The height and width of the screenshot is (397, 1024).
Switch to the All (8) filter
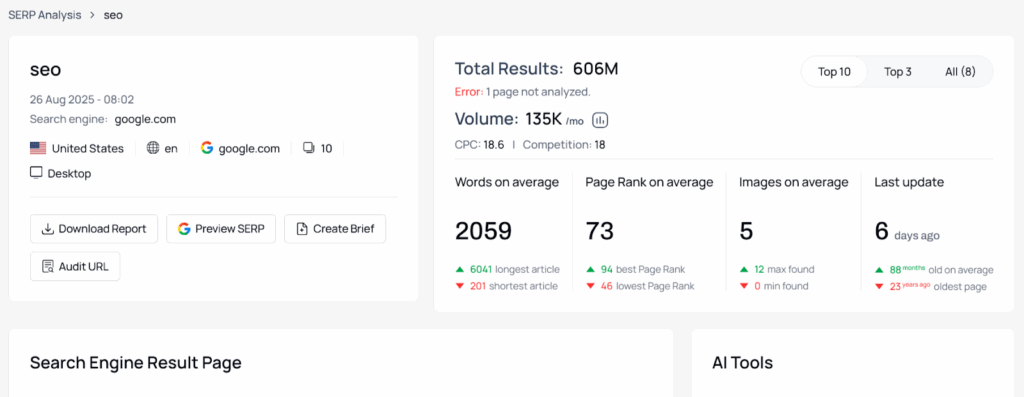point(961,72)
